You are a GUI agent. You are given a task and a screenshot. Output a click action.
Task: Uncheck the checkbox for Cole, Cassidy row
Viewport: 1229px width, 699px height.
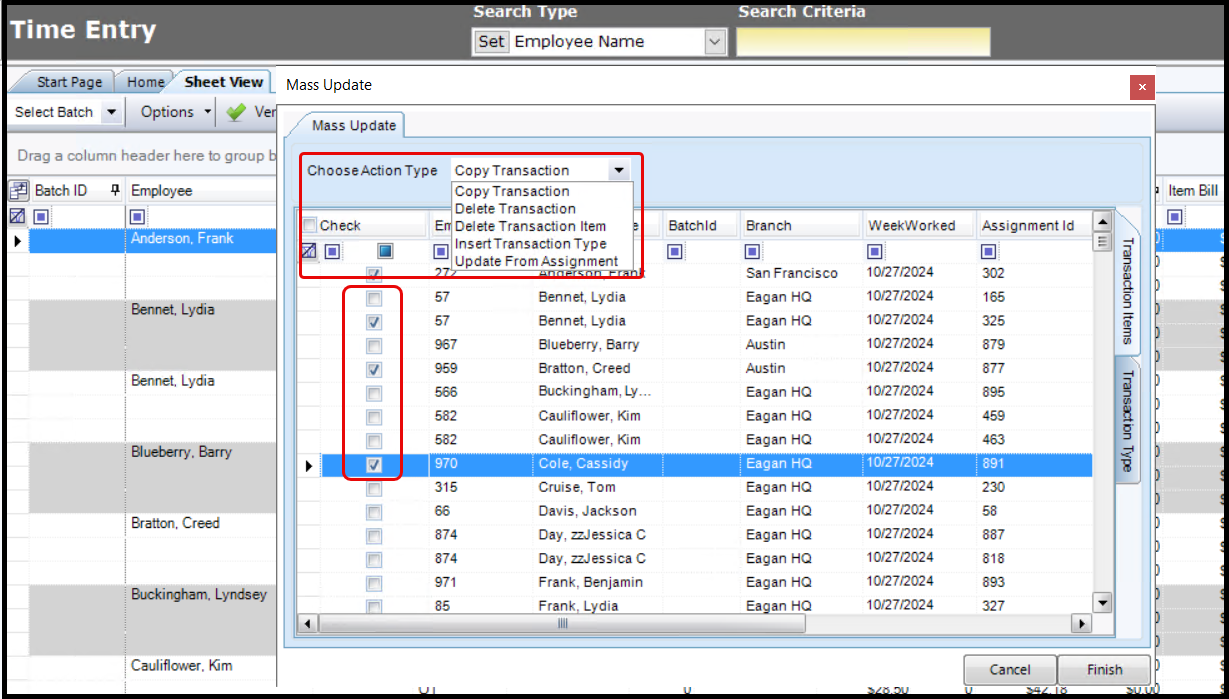[x=374, y=465]
